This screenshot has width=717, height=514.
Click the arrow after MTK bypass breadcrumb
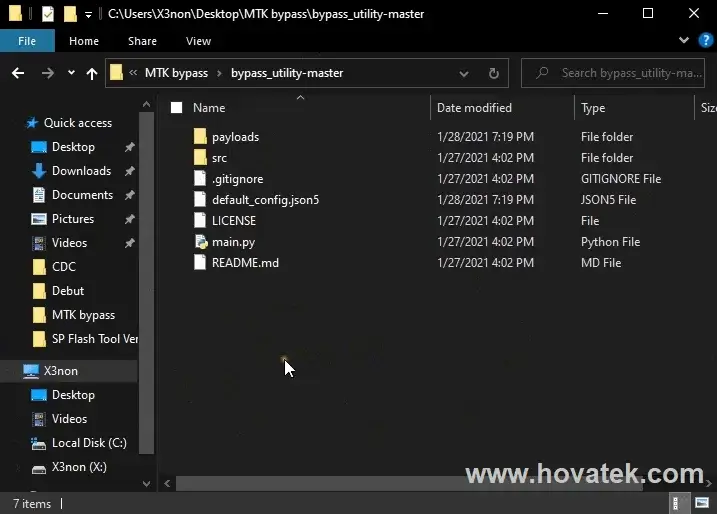pyautogui.click(x=219, y=73)
